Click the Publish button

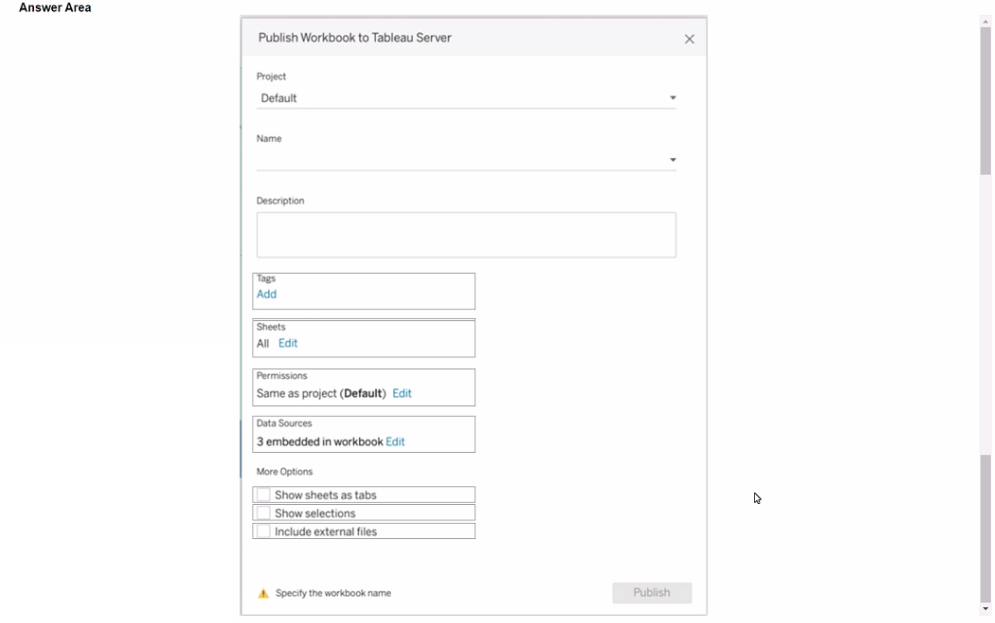coord(652,593)
